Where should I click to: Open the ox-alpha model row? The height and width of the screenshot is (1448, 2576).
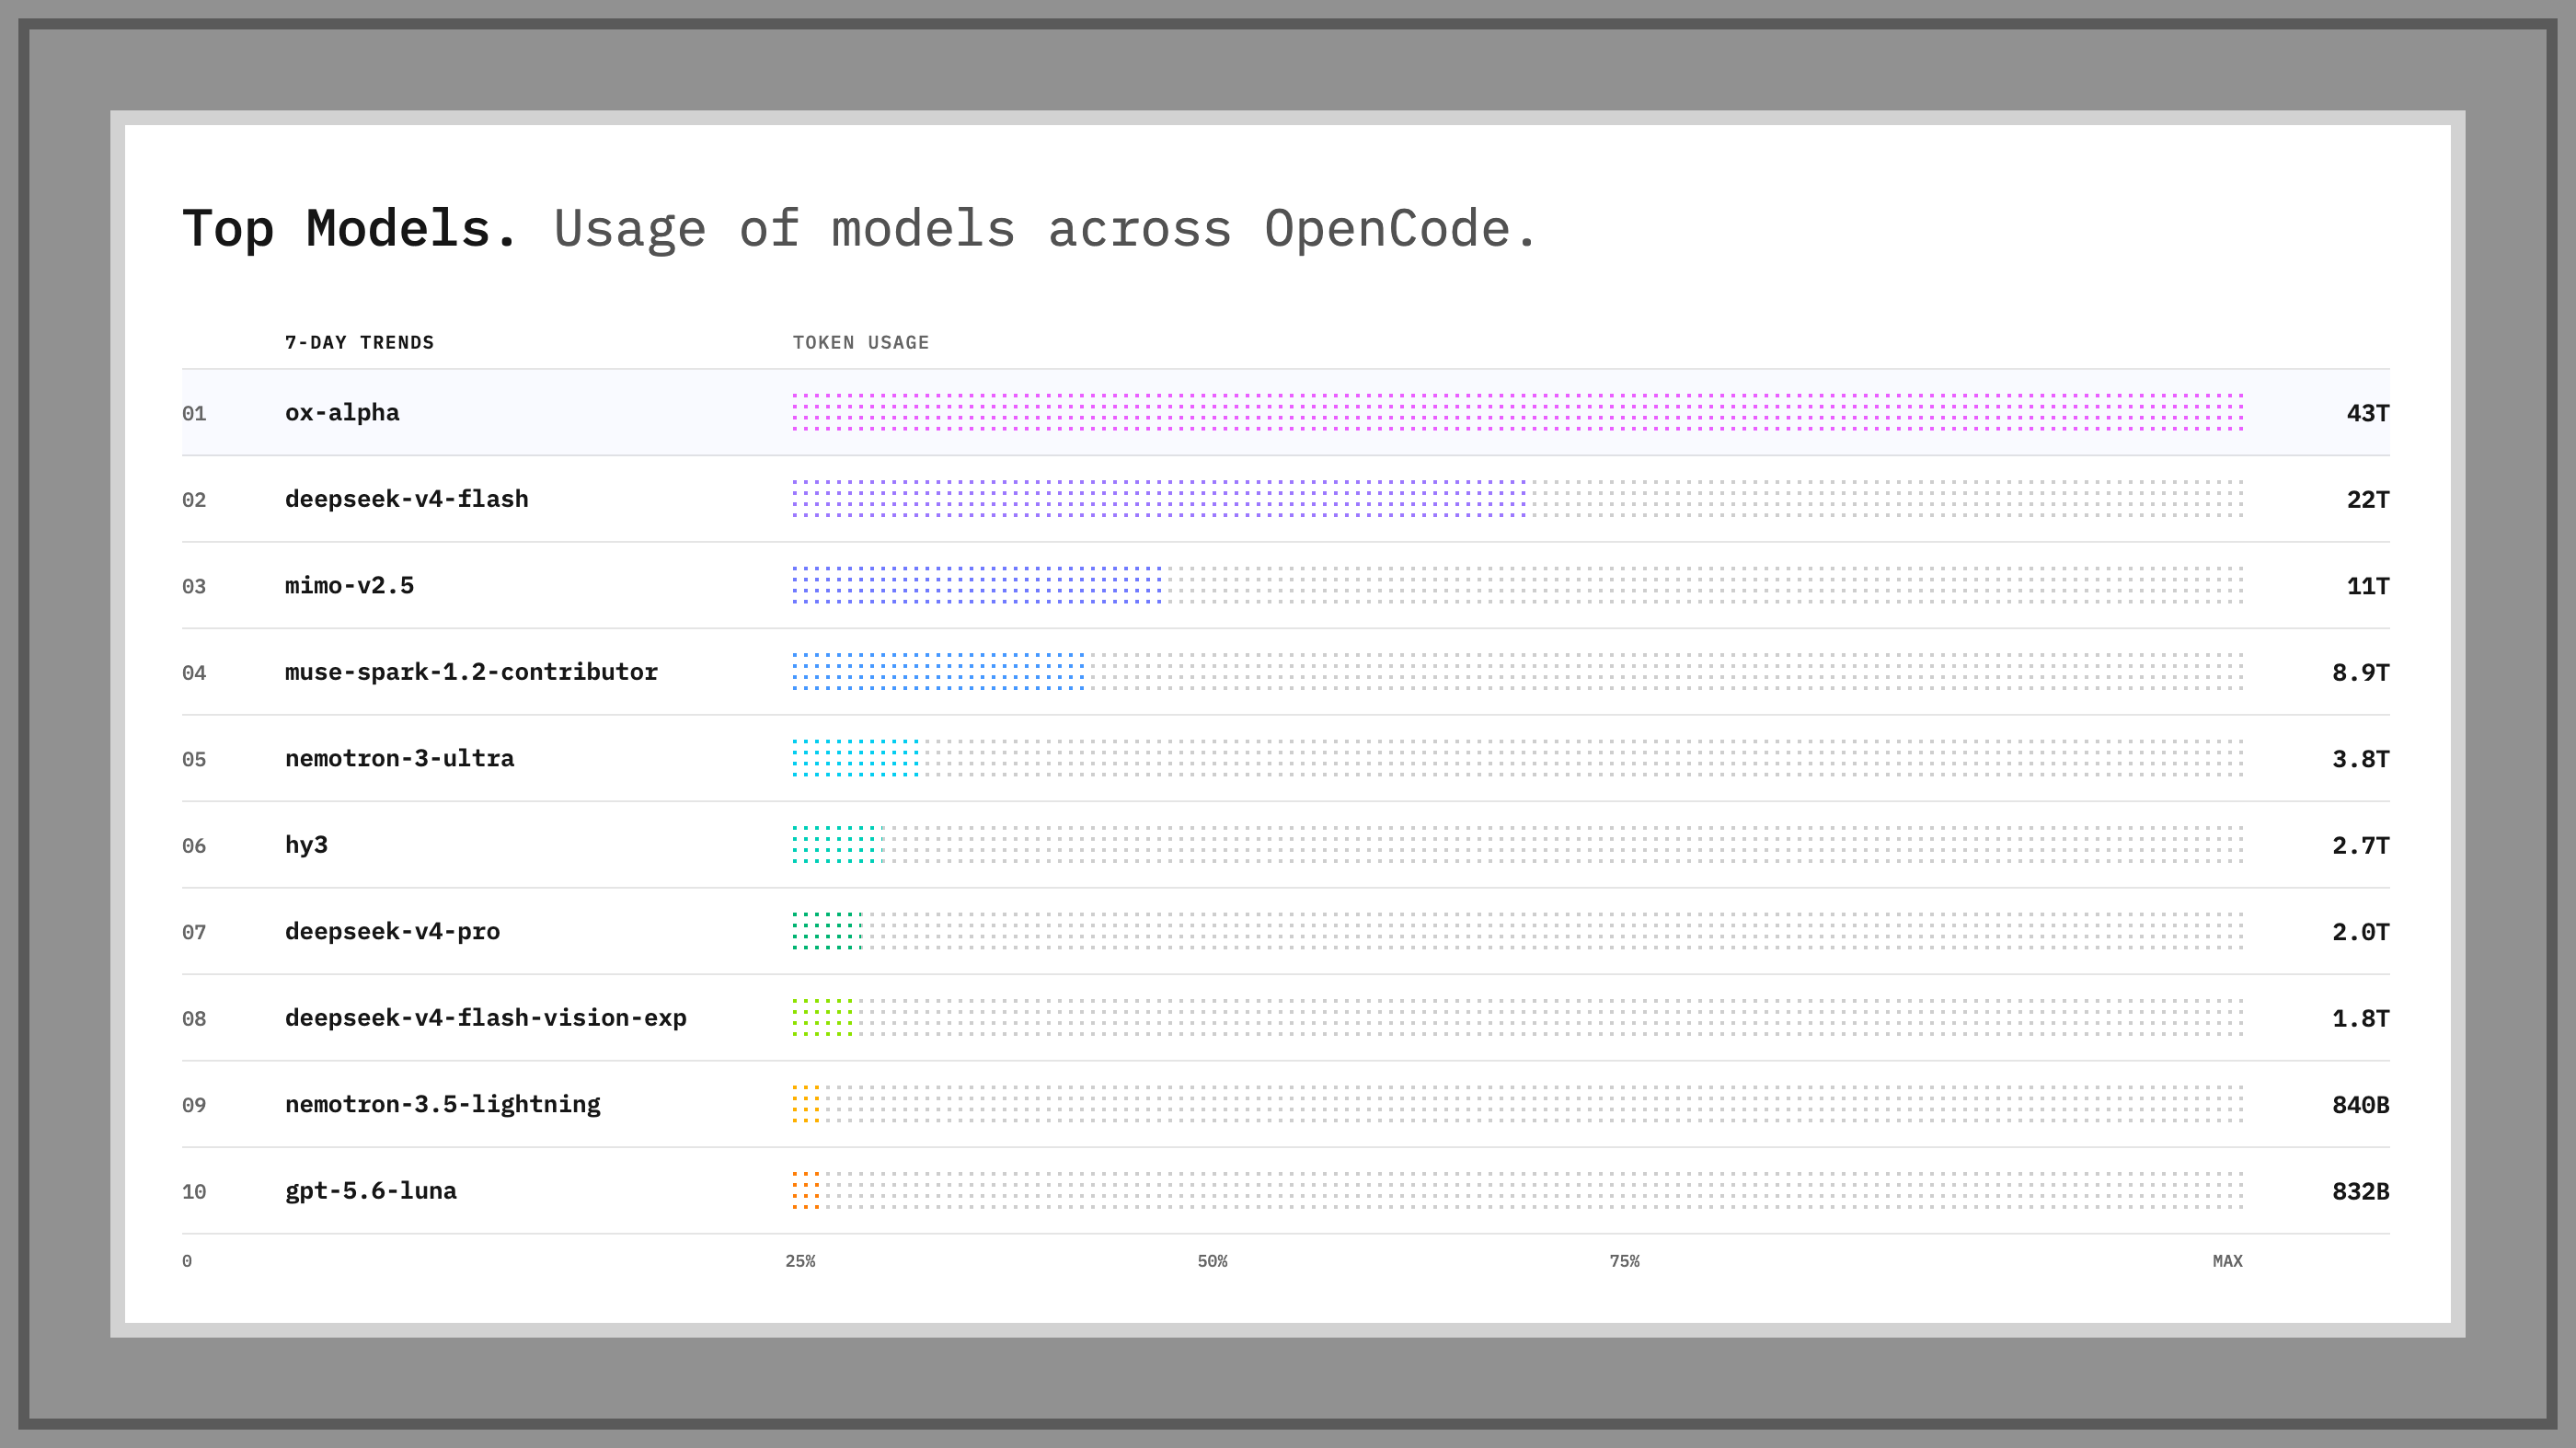1286,412
